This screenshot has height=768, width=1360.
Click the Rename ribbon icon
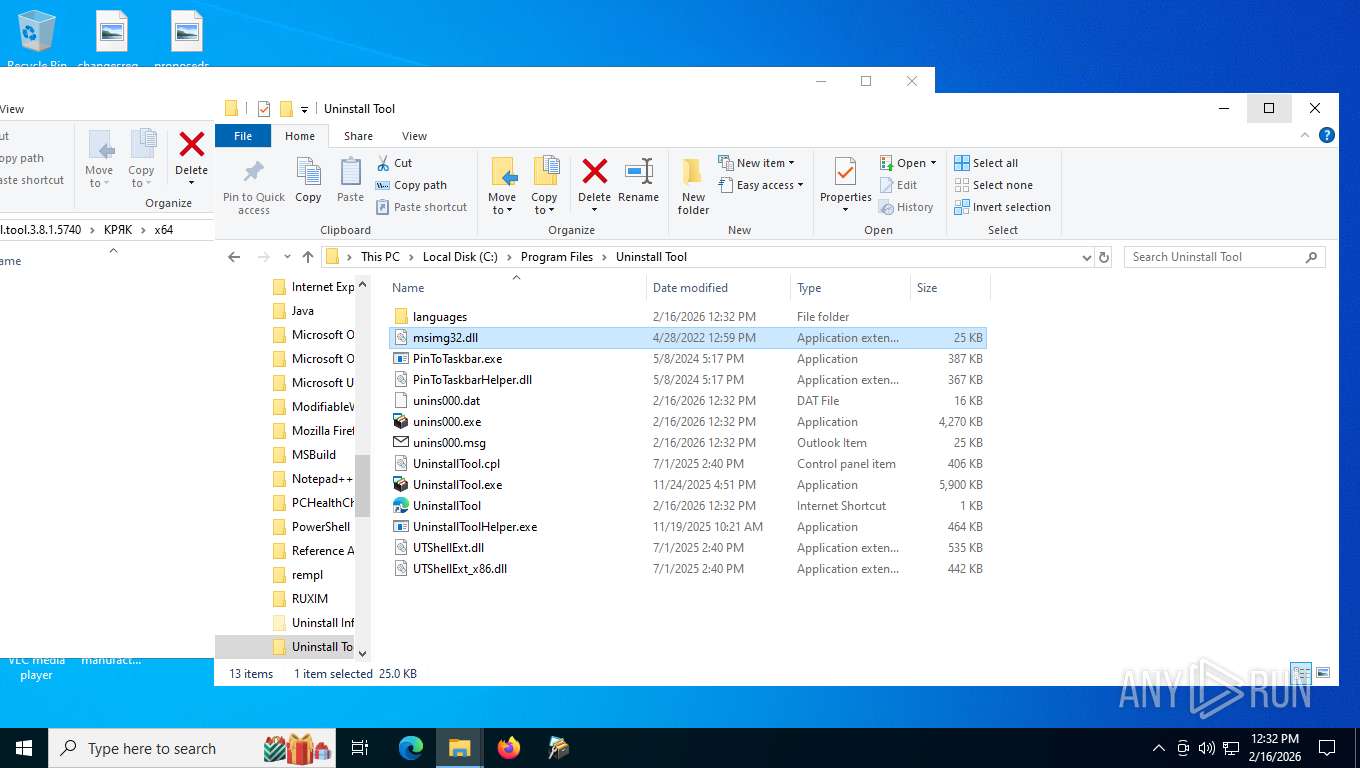coord(638,171)
